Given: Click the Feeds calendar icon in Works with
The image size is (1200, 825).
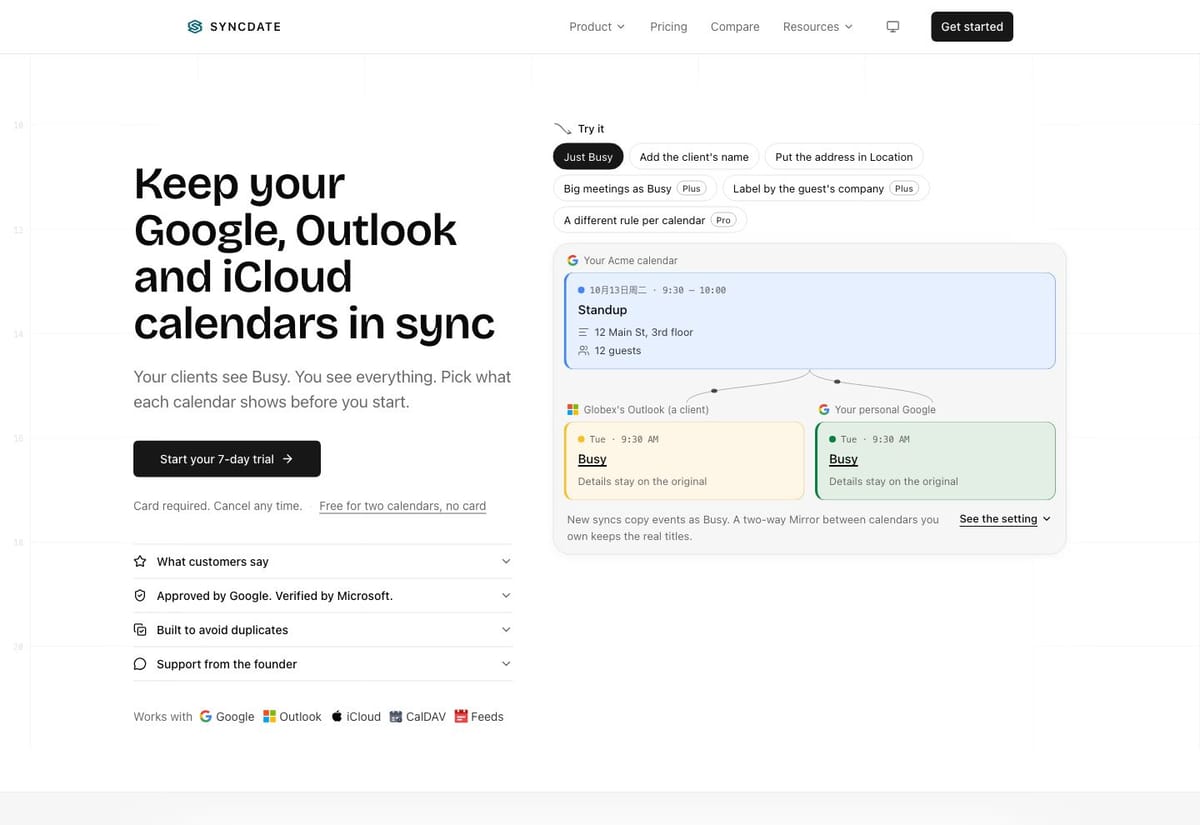Looking at the screenshot, I should tap(461, 717).
